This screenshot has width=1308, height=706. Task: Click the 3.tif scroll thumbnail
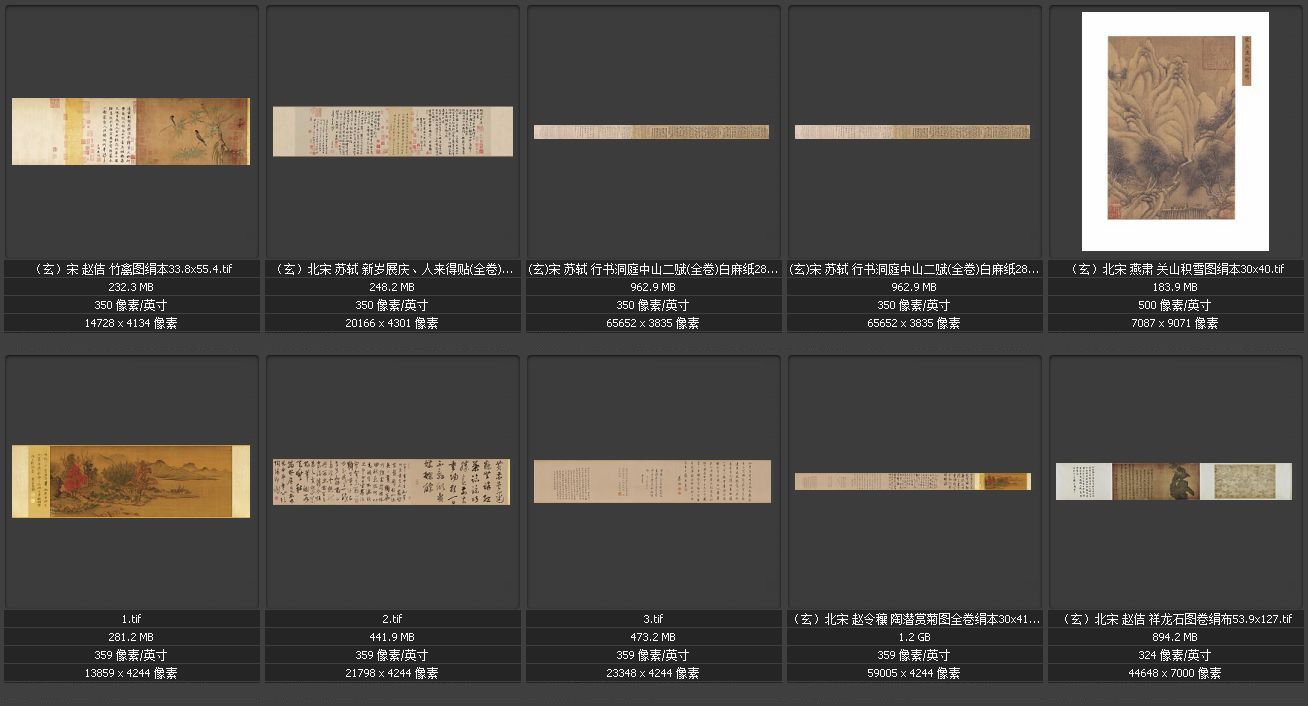click(x=653, y=481)
